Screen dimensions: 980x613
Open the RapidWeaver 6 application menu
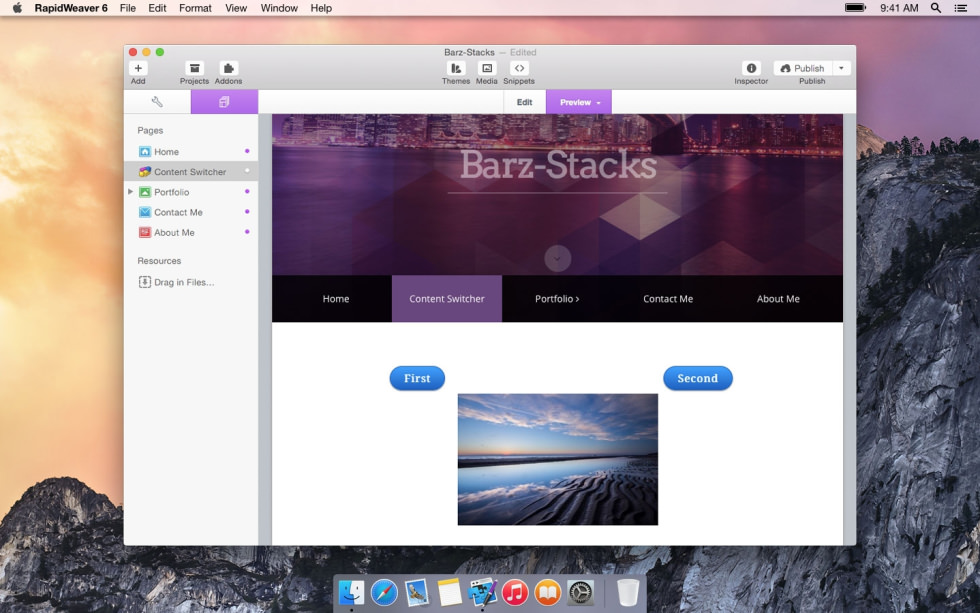click(71, 8)
